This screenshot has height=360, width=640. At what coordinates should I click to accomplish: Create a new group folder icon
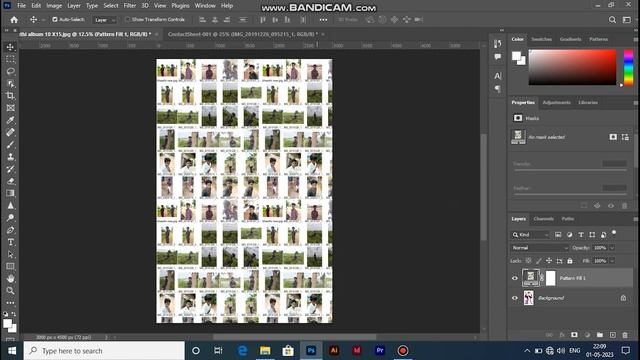tap(600, 335)
